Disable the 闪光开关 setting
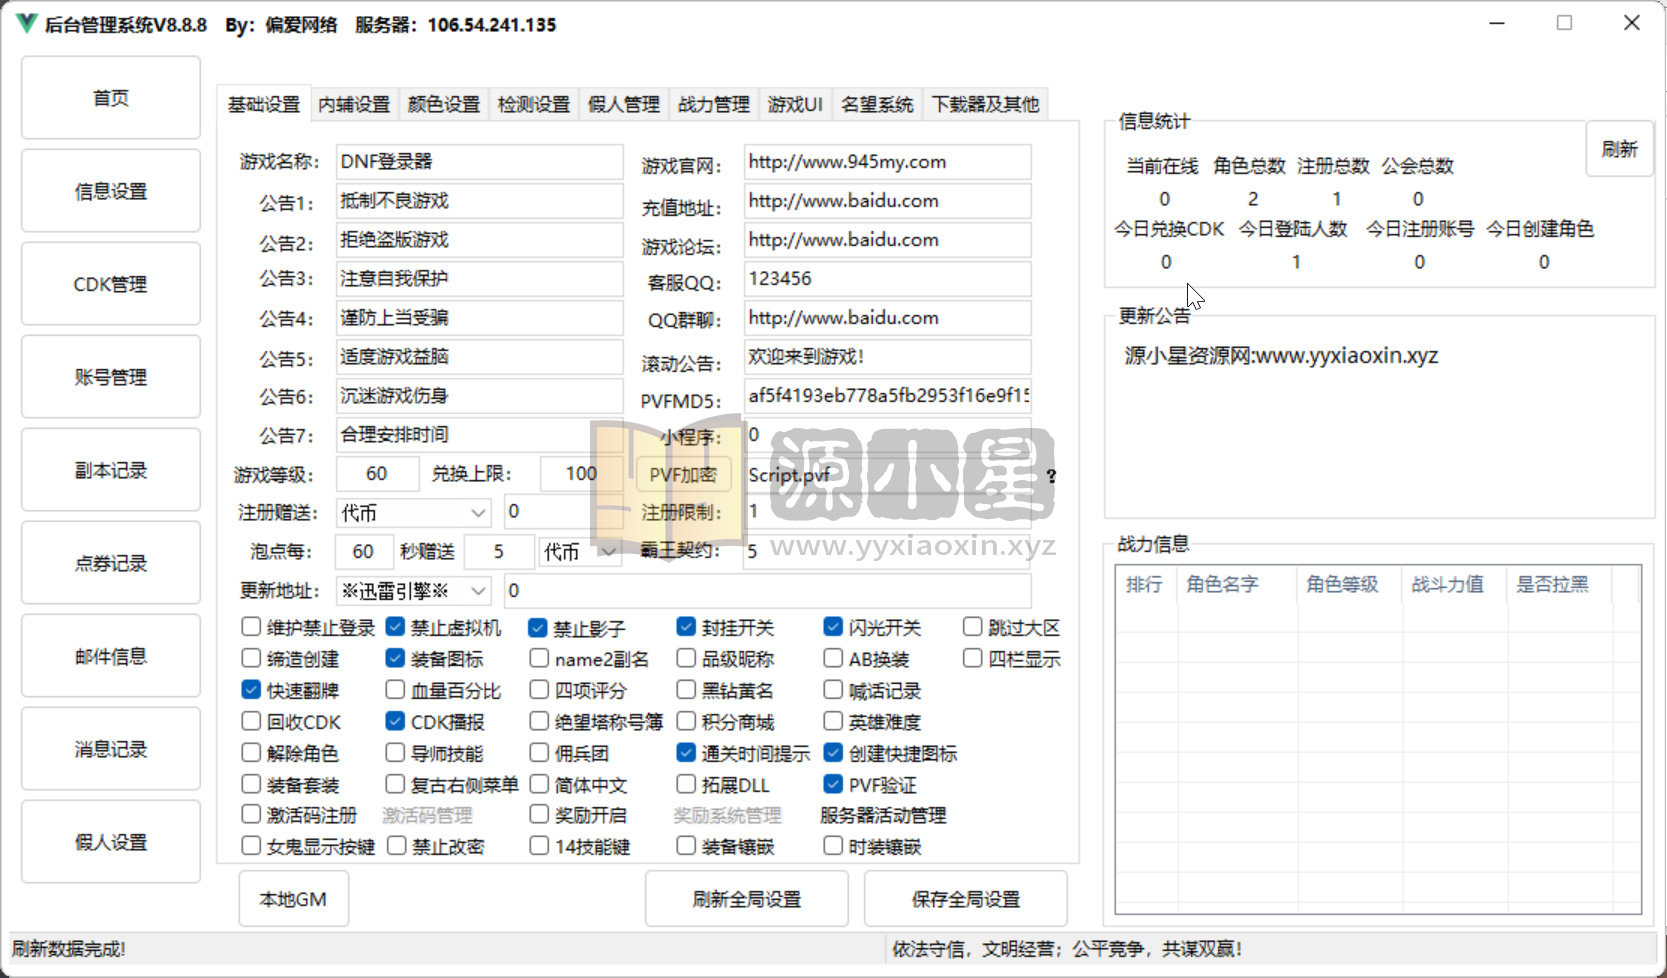Screen dimensions: 1667x978 (833, 627)
